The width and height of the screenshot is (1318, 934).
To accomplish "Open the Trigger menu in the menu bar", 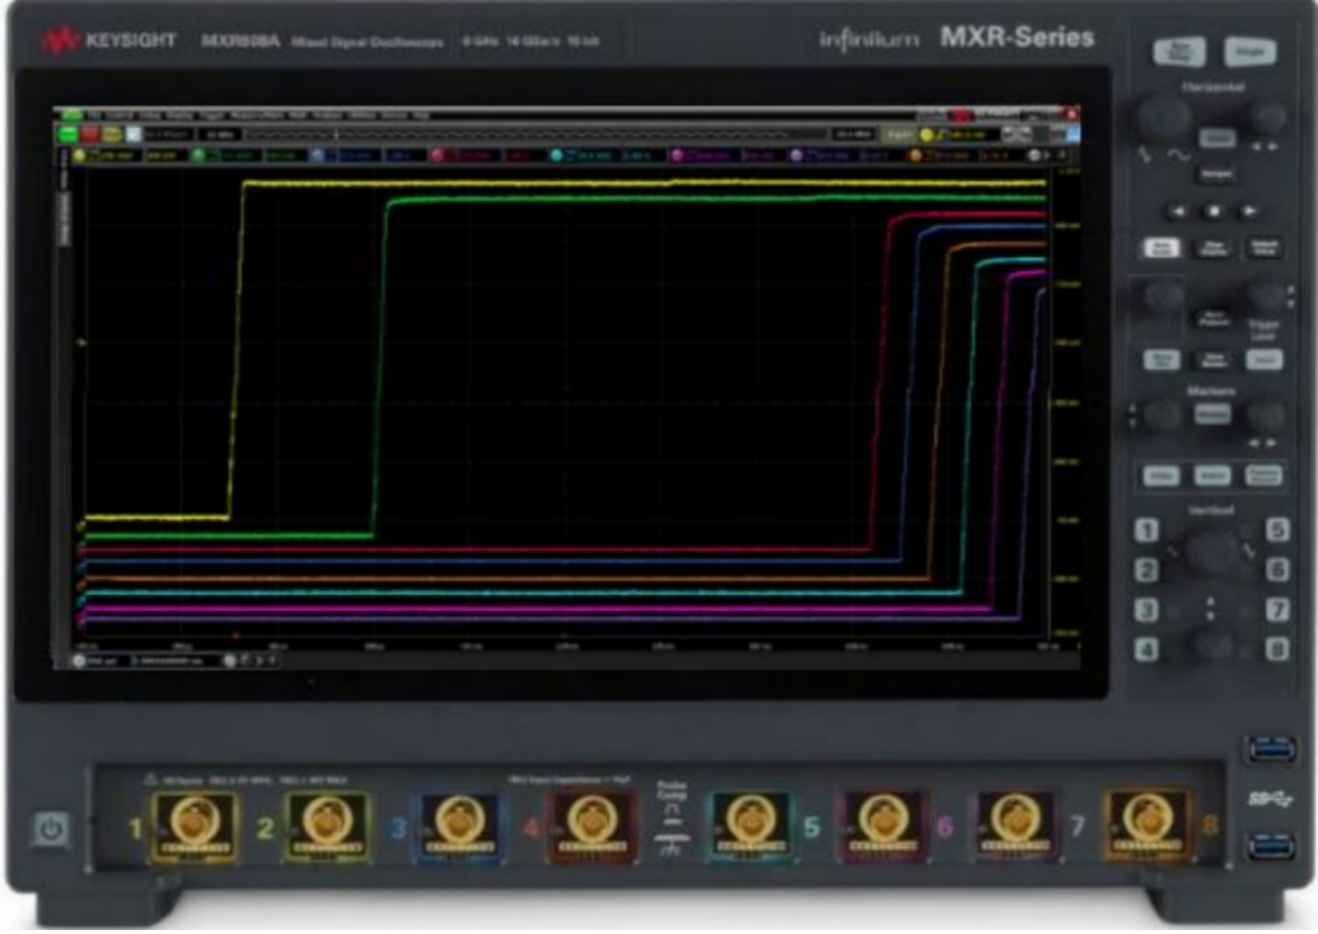I will click(212, 116).
